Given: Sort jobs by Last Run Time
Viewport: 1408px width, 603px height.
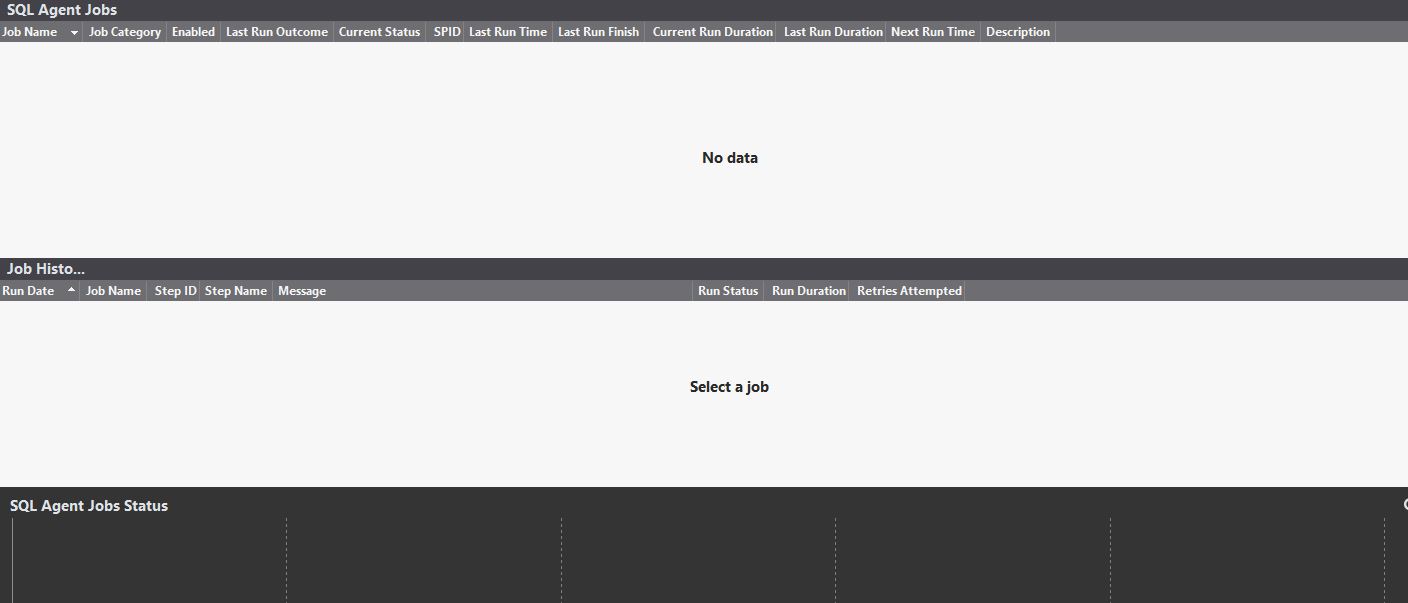Looking at the screenshot, I should [x=508, y=32].
